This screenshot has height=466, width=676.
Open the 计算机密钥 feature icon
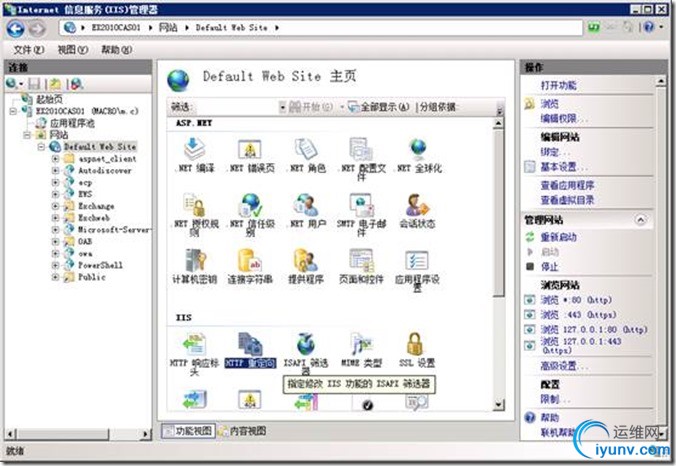(194, 266)
